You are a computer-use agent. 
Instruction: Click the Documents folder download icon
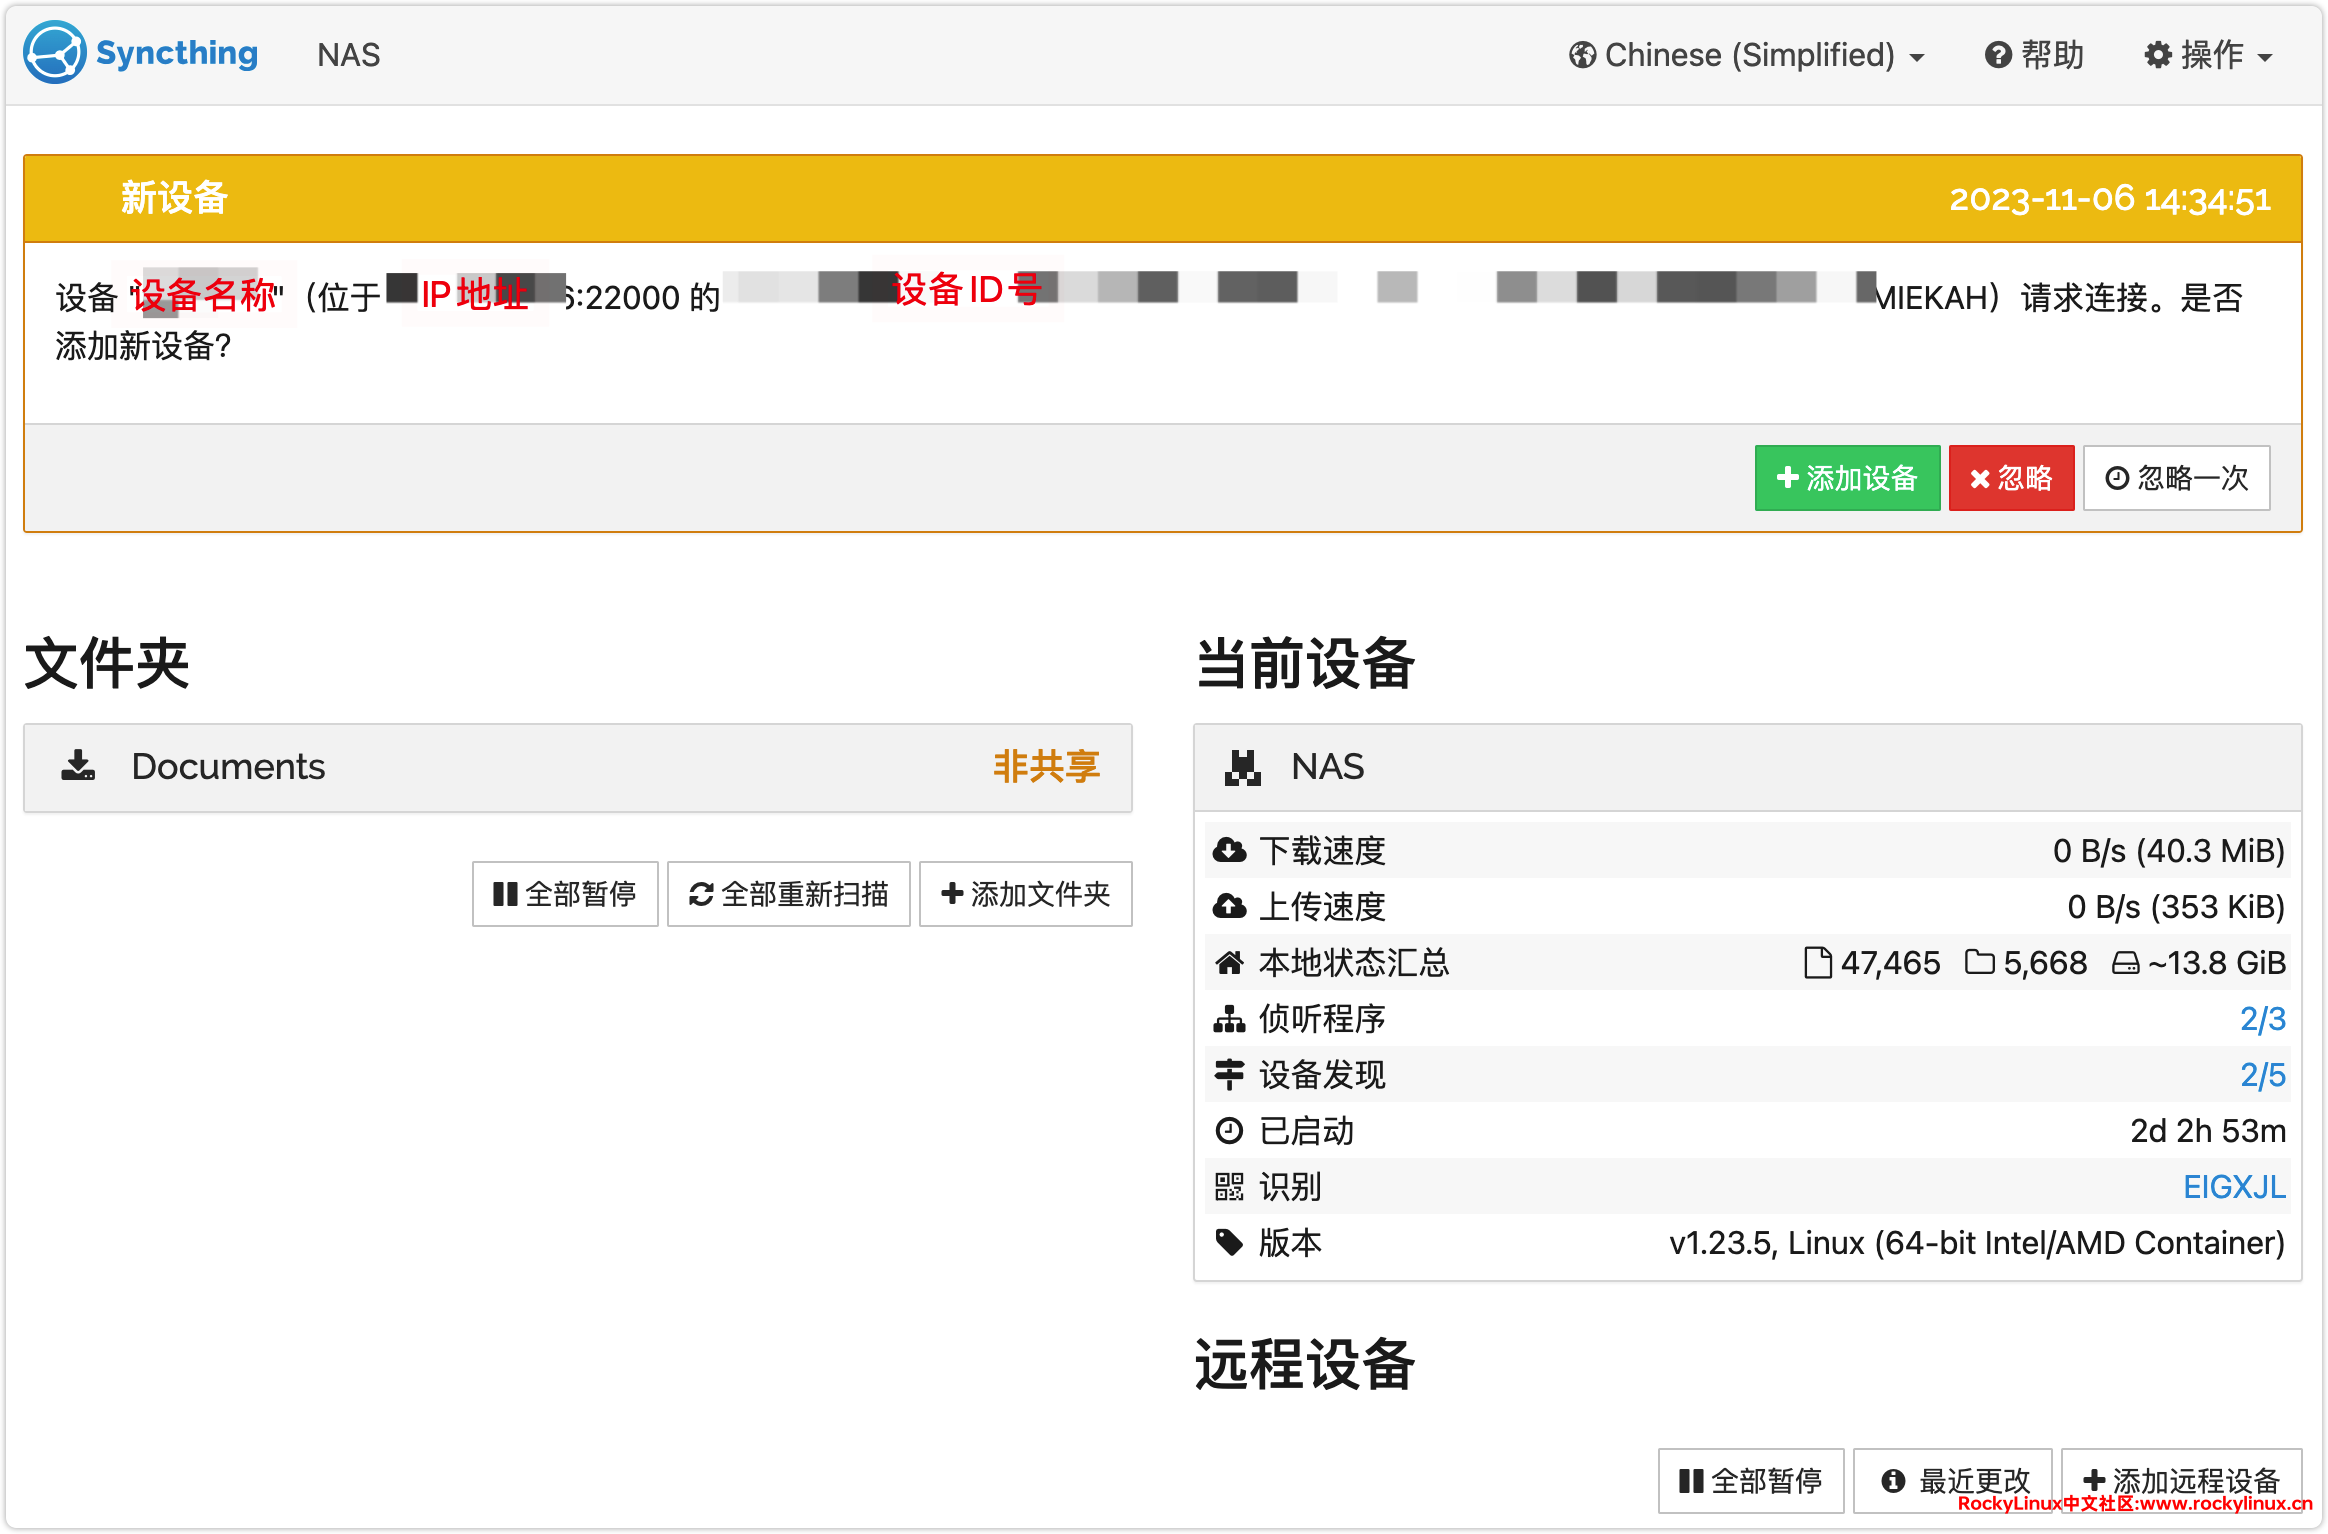tap(78, 766)
